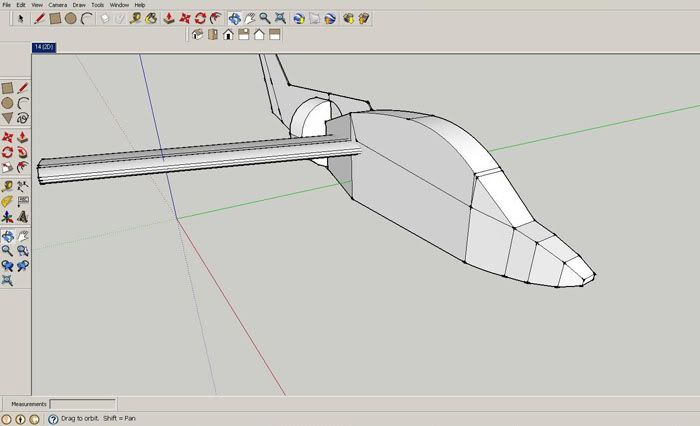The height and width of the screenshot is (426, 700).
Task: Click the Place Model in Google Earth icon
Action: click(x=330, y=19)
